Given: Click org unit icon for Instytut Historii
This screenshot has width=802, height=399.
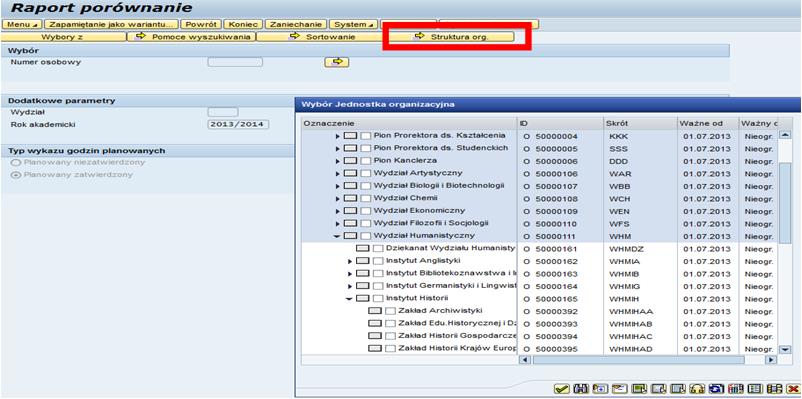Looking at the screenshot, I should (363, 298).
